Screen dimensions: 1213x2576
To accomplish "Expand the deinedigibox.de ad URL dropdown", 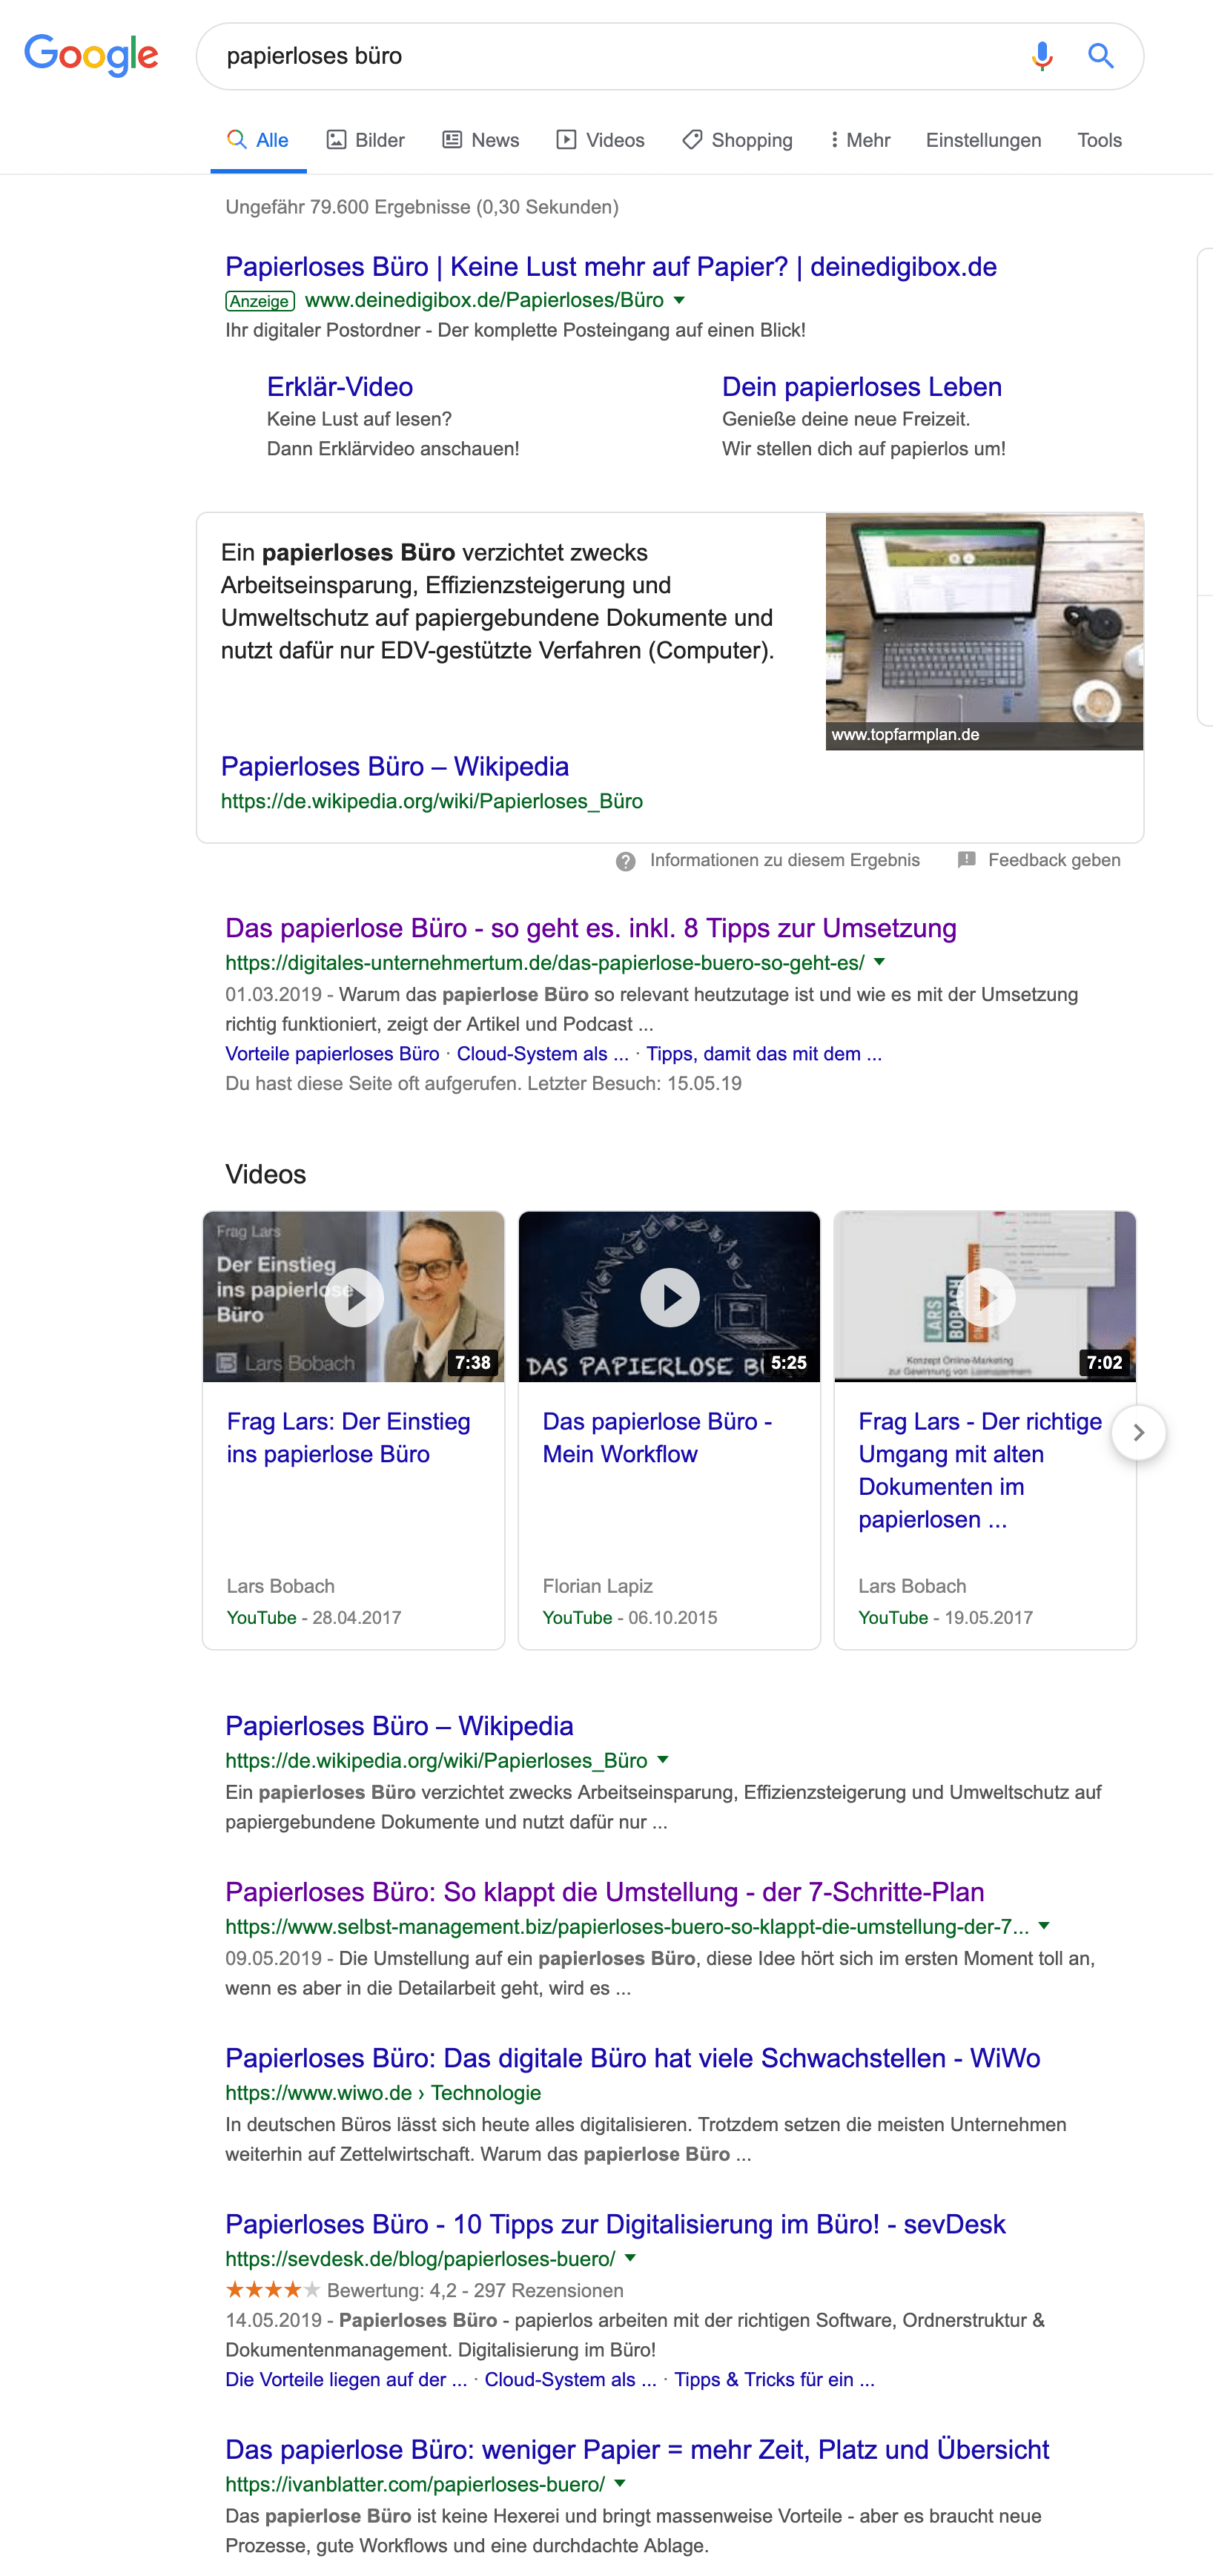I will click(680, 300).
